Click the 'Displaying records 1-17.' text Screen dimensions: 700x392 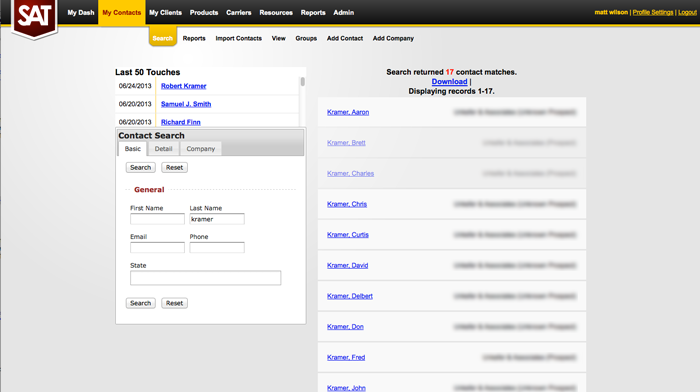[x=451, y=91]
